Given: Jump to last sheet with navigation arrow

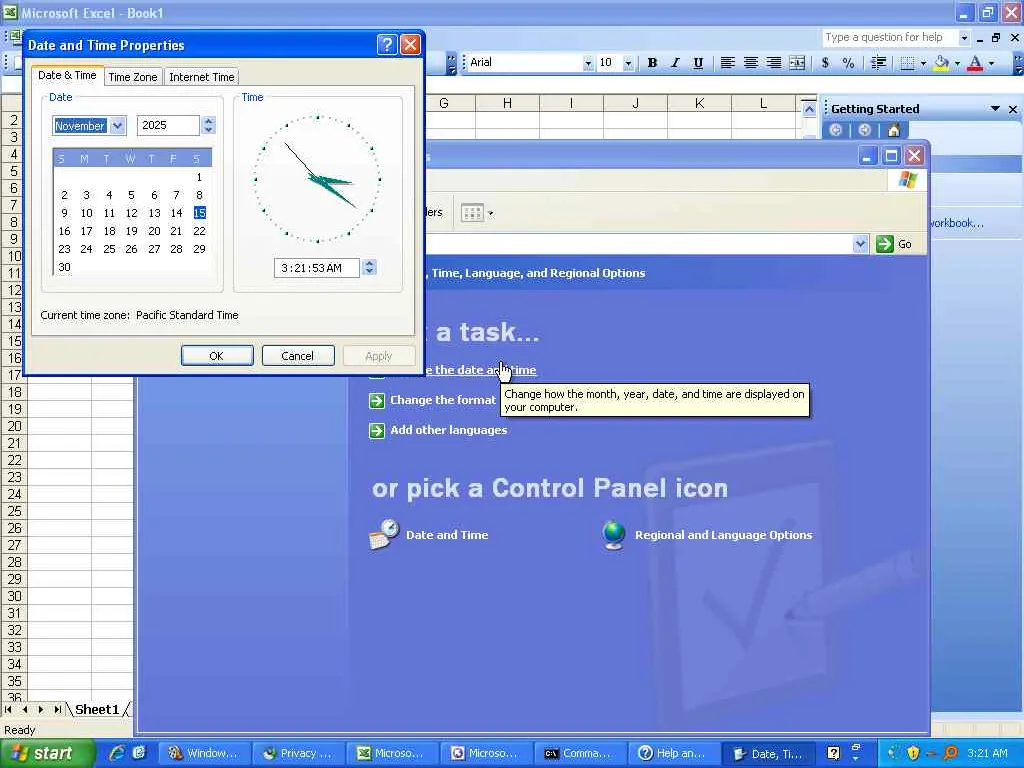Looking at the screenshot, I should (57, 709).
